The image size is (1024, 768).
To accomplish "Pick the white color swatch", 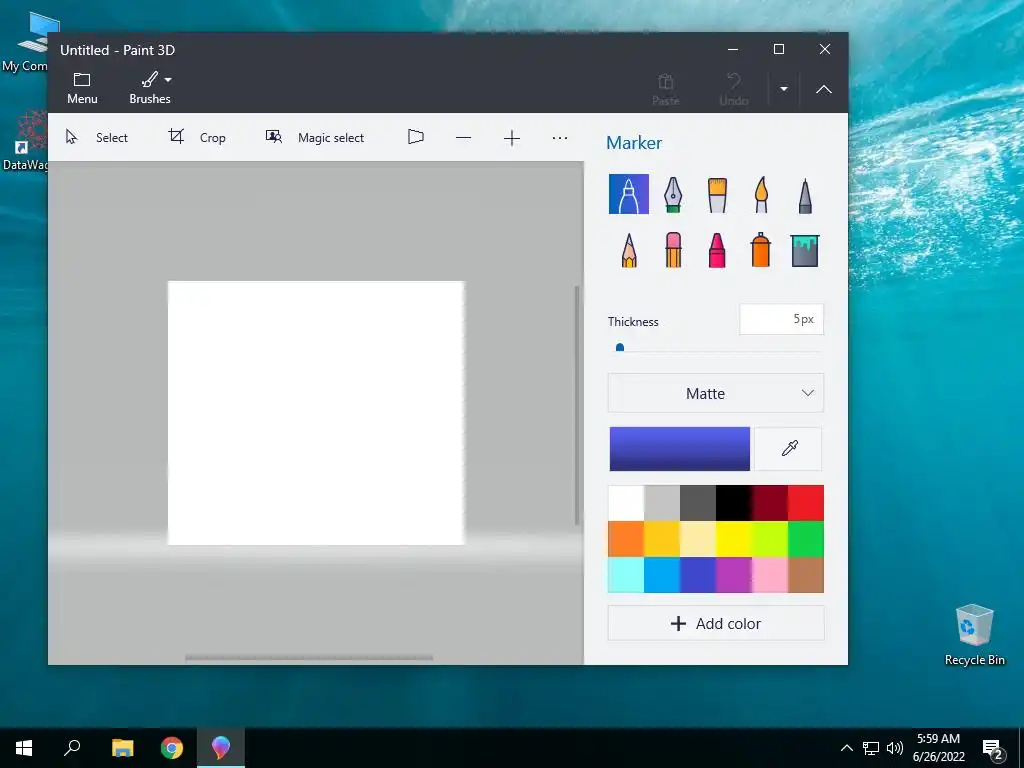I will [626, 503].
